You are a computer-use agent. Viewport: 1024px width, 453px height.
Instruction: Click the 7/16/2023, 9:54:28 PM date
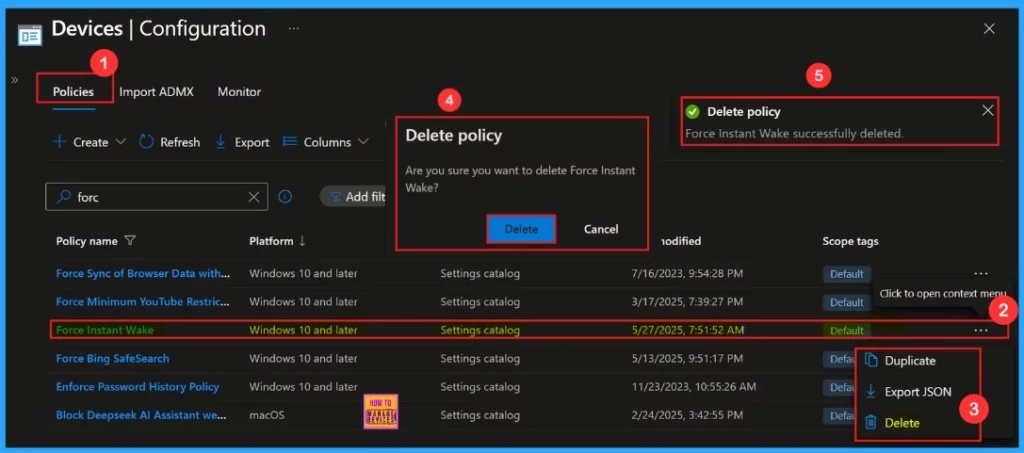coord(687,273)
